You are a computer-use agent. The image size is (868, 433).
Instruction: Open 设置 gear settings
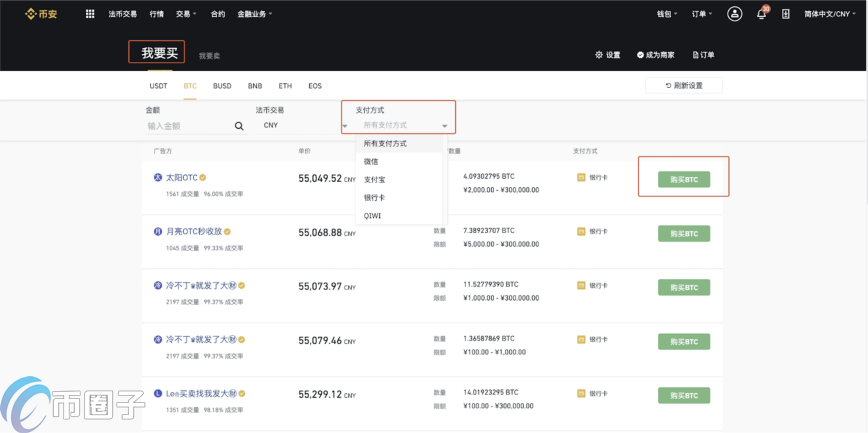pos(607,55)
